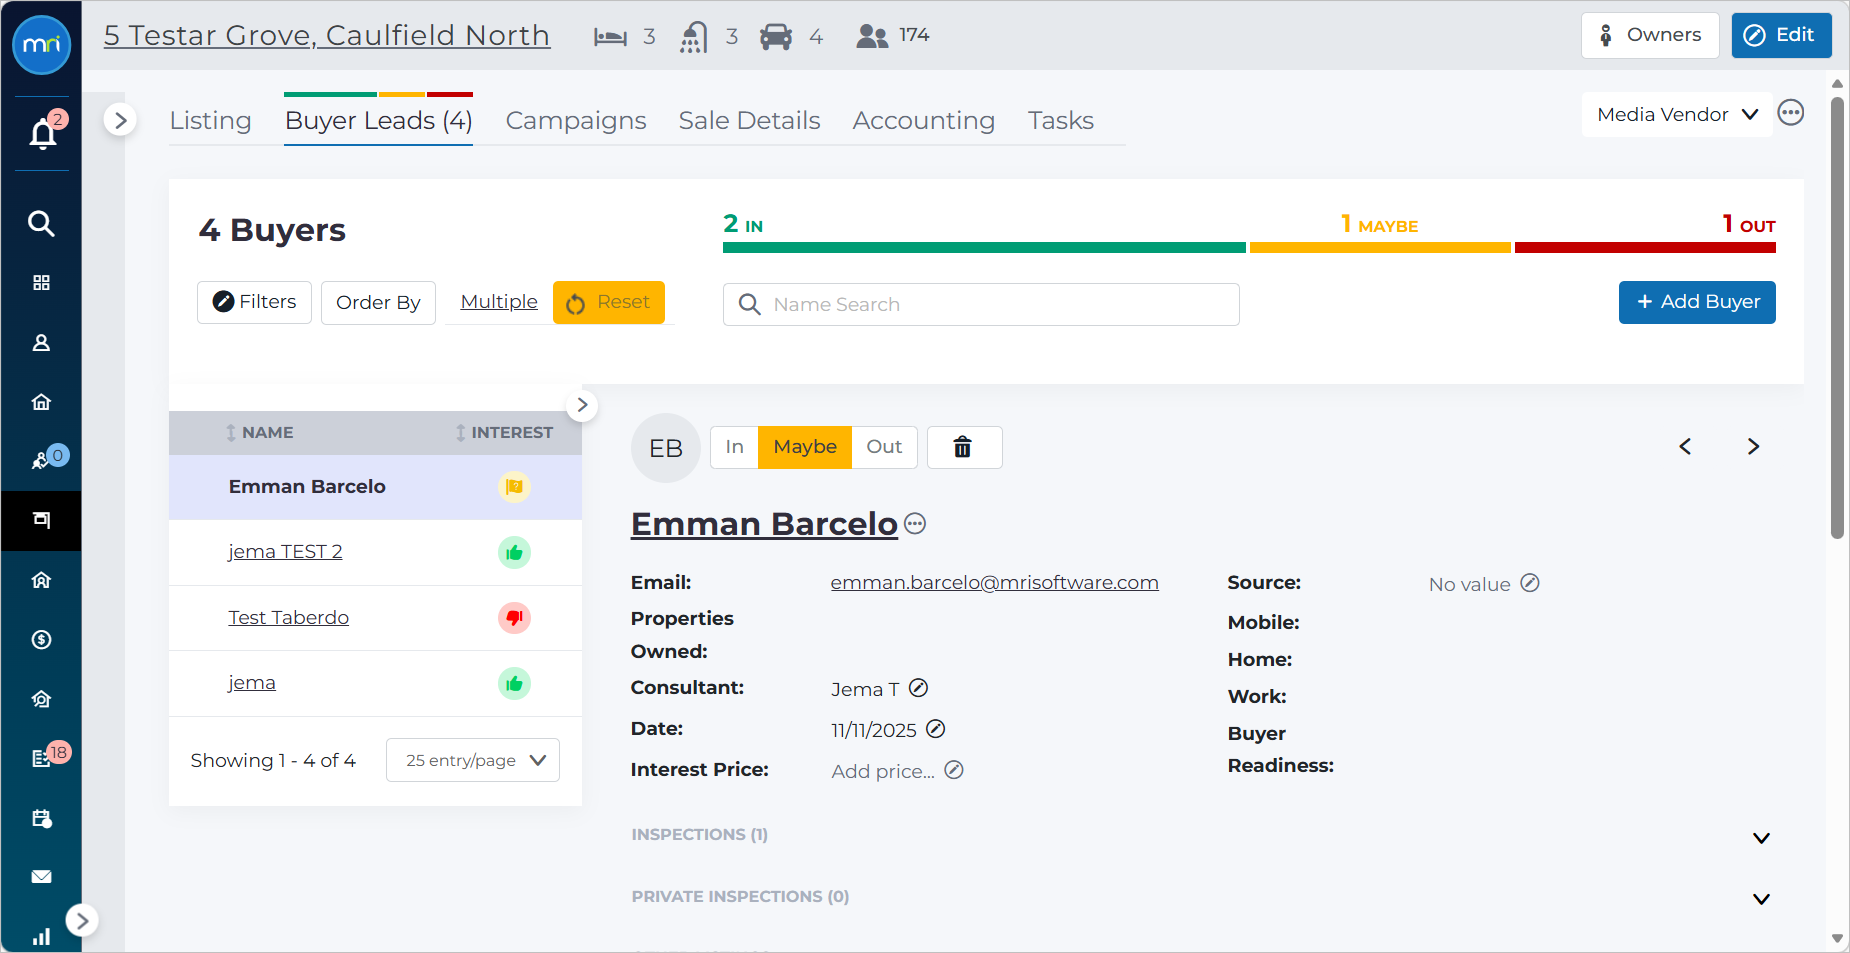Click the trash icon to delete buyer
Image resolution: width=1850 pixels, height=953 pixels.
[x=964, y=447]
